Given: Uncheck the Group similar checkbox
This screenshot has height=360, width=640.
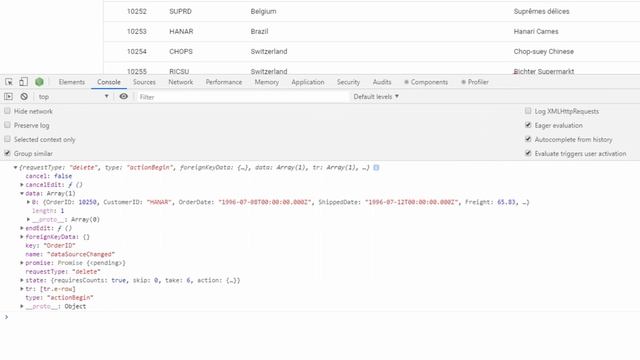Looking at the screenshot, I should 7,153.
